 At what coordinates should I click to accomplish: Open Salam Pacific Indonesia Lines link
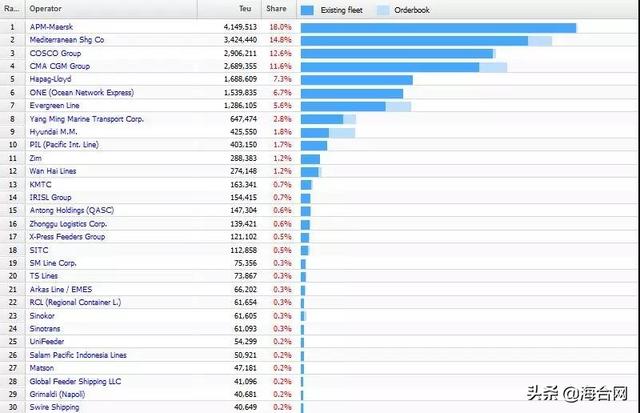(x=78, y=355)
